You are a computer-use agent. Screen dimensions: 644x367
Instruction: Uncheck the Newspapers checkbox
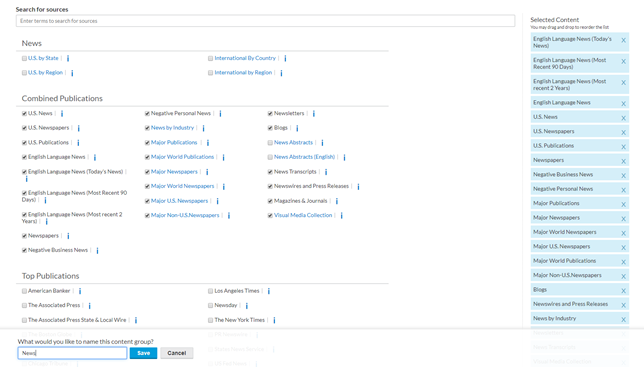click(x=24, y=236)
